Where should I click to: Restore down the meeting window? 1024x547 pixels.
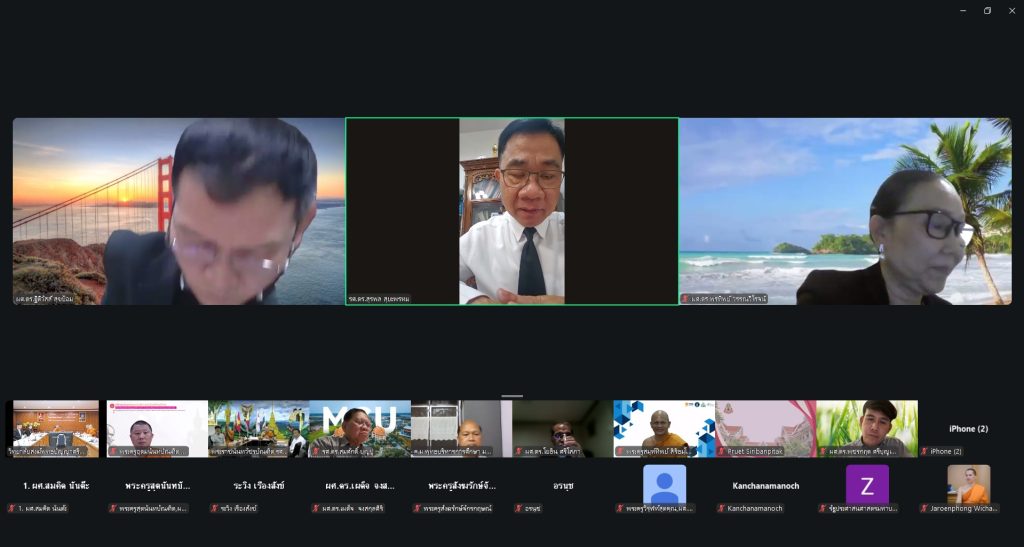(987, 11)
